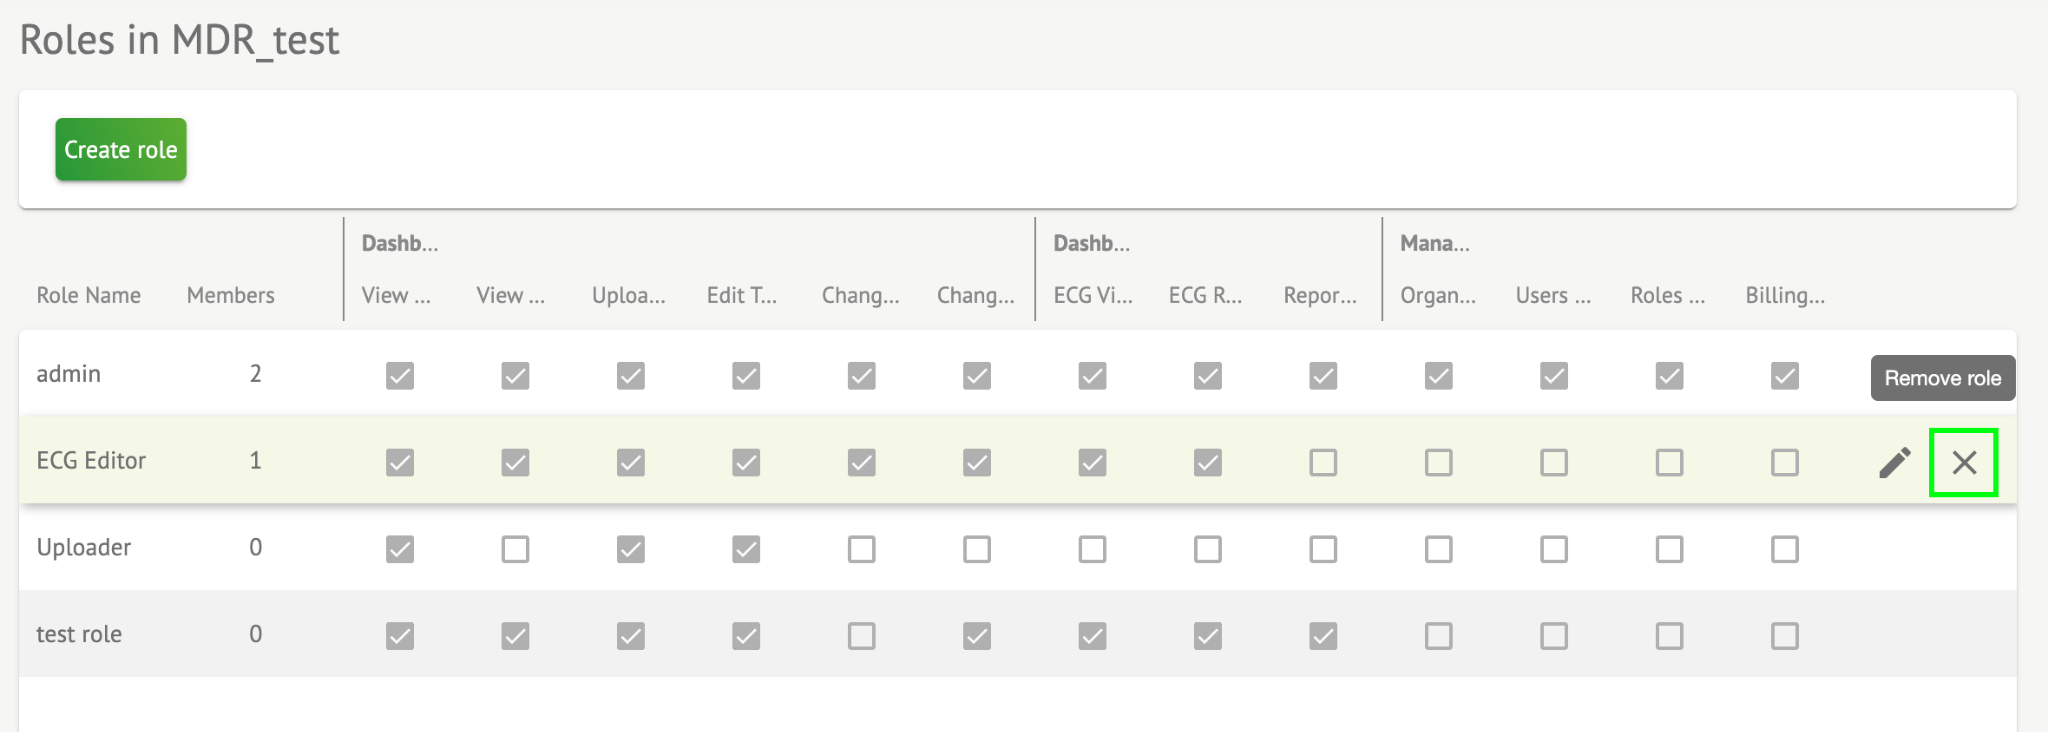Uncheck ECG Vi... checkbox for test role
This screenshot has width=2048, height=732.
click(x=1092, y=636)
